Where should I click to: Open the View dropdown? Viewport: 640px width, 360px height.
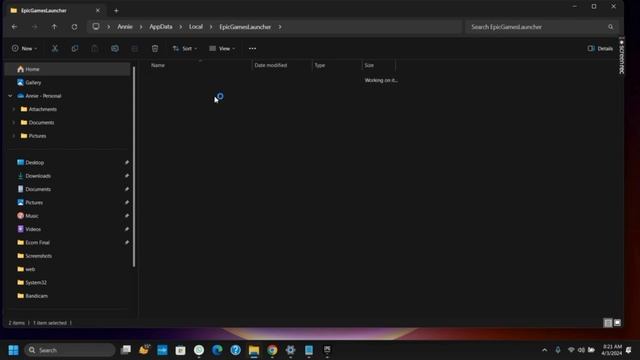[x=222, y=49]
